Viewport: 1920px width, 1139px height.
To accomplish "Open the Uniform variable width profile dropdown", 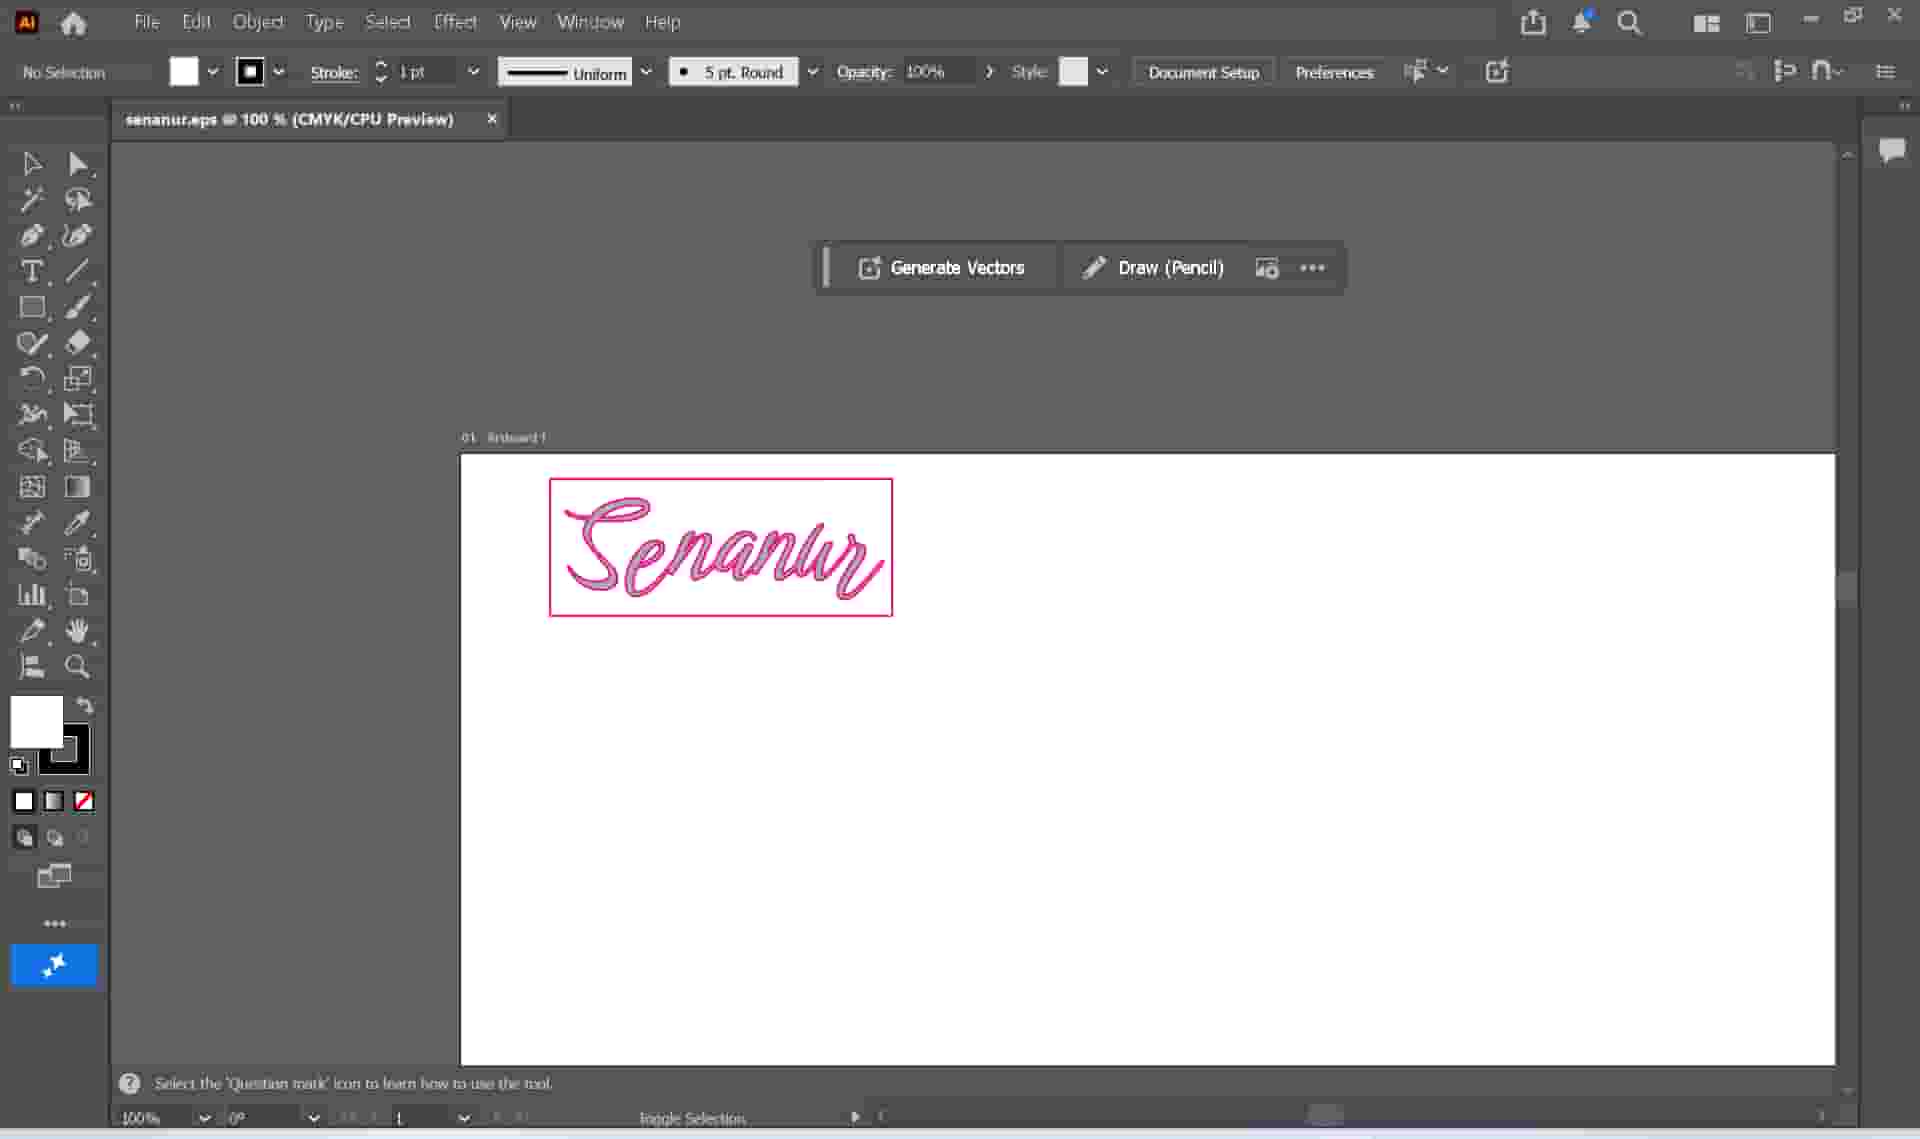I will pyautogui.click(x=646, y=72).
